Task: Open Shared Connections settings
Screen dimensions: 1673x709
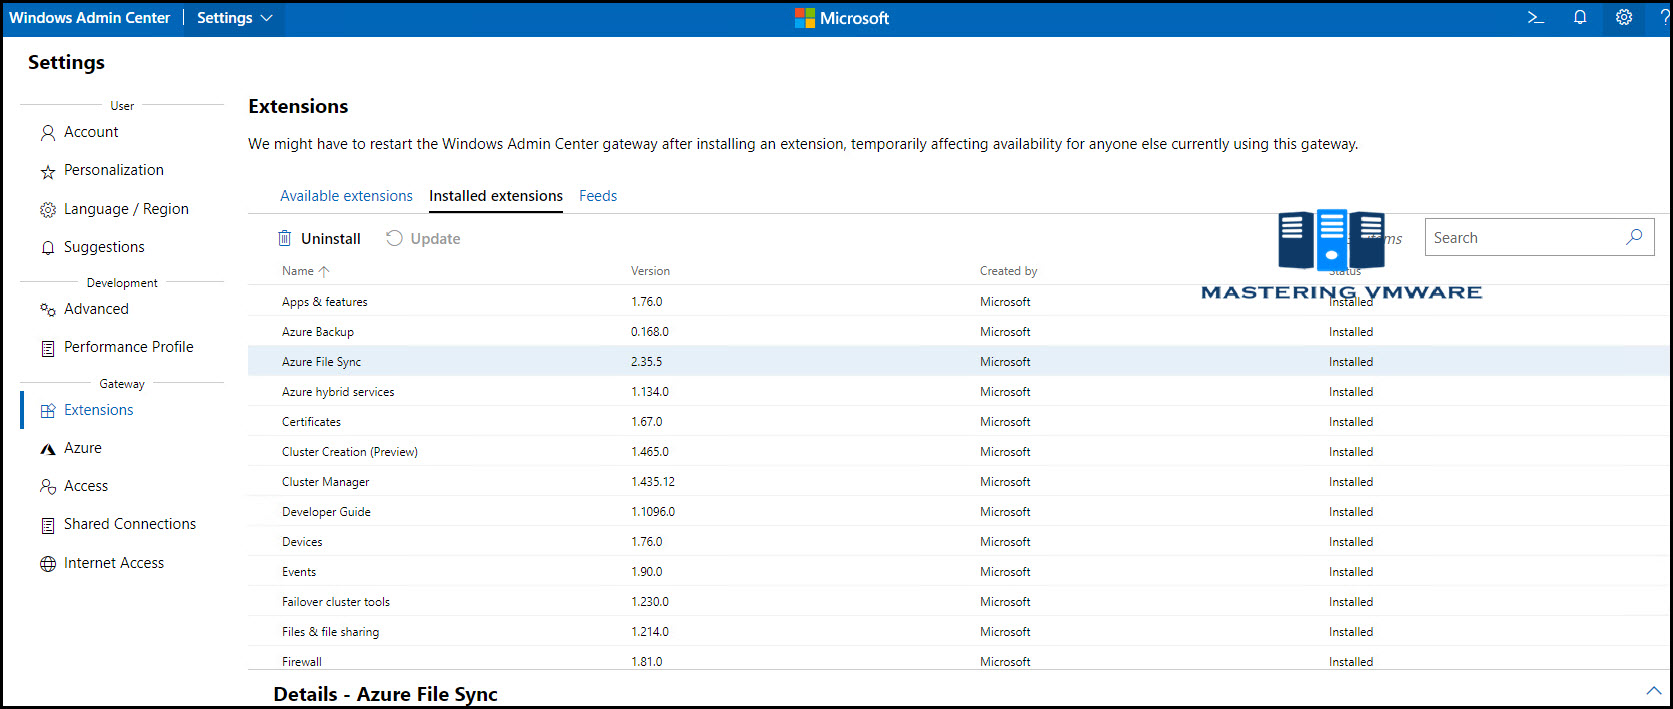Action: 130,524
